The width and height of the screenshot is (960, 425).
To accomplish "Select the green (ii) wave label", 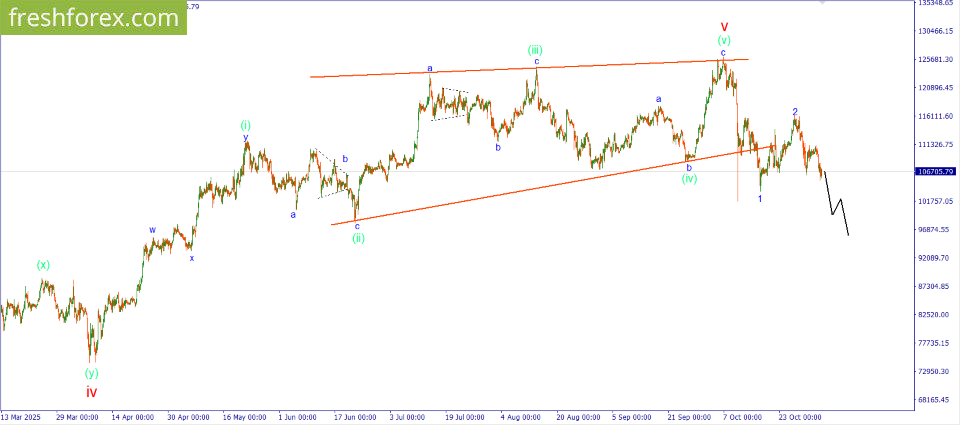I will 357,238.
